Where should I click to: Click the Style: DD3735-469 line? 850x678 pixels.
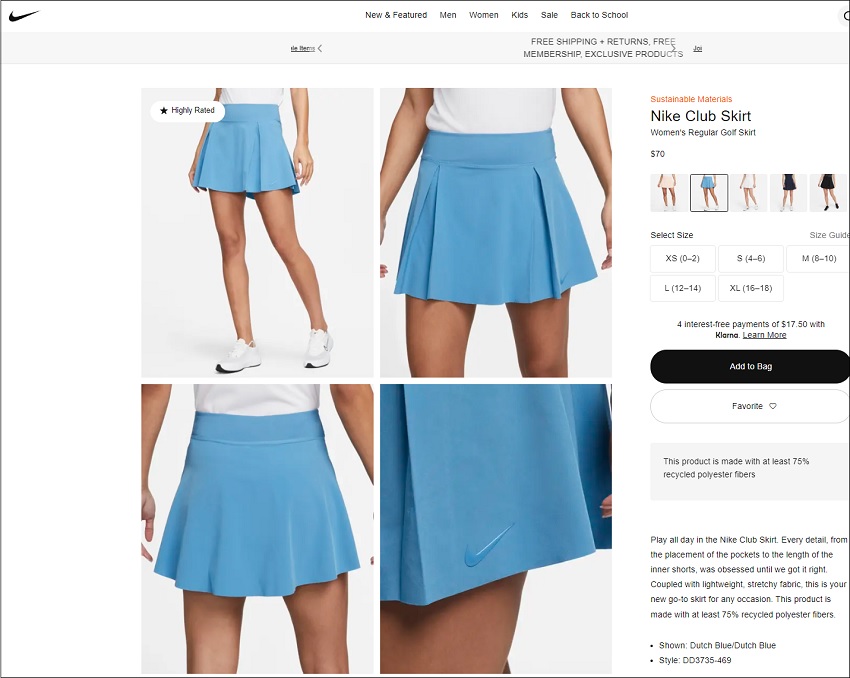pyautogui.click(x=695, y=660)
